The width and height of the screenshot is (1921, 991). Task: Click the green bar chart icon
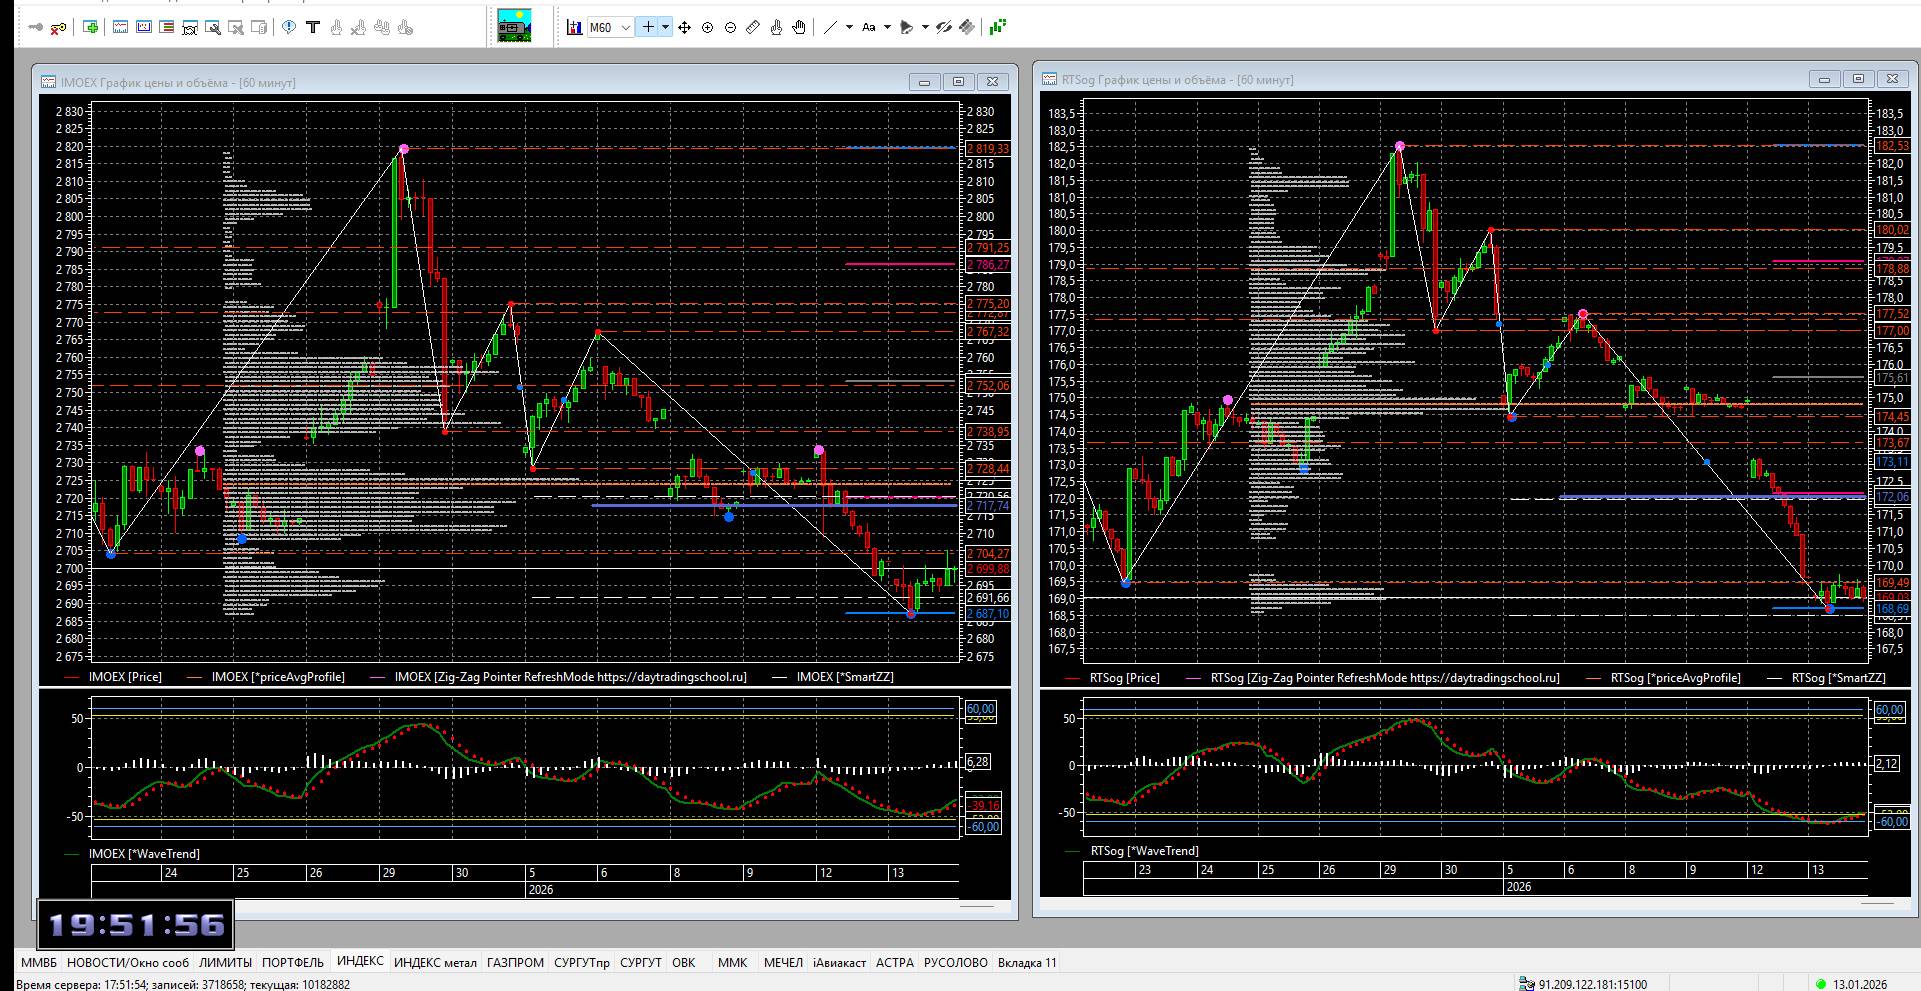click(997, 28)
